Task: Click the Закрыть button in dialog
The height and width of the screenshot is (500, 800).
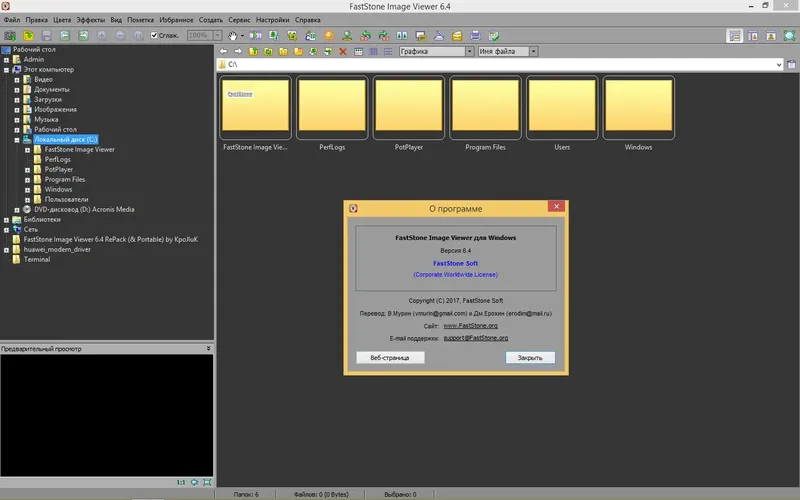Action: tap(530, 358)
